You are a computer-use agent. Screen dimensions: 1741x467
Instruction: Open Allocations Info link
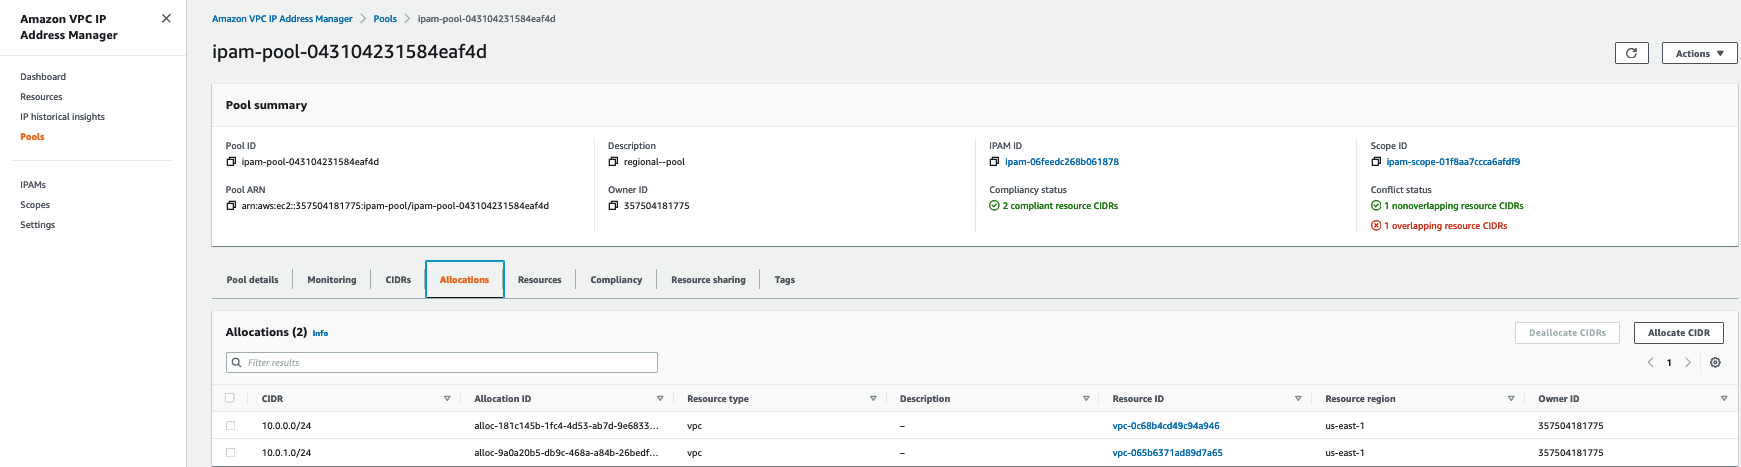tap(320, 333)
